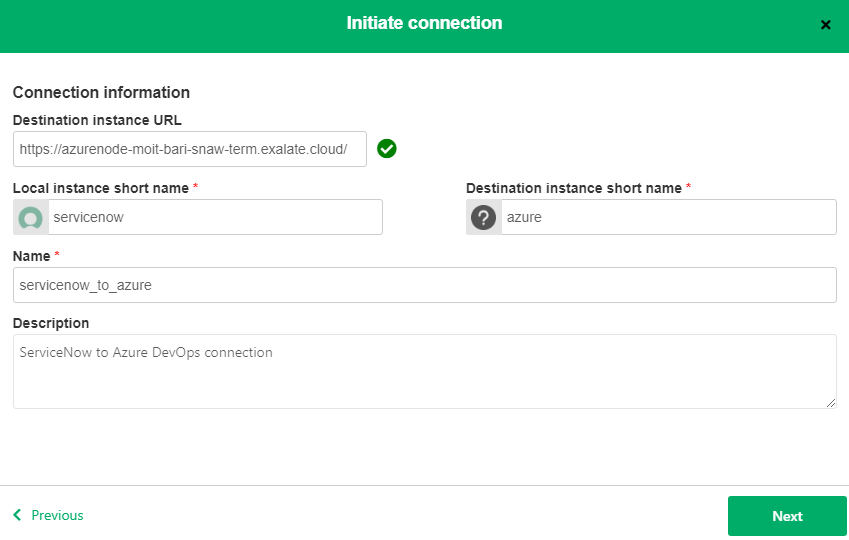The image size is (849, 540).
Task: Select the 'servicenow_to_azure' Name field
Action: (x=424, y=285)
